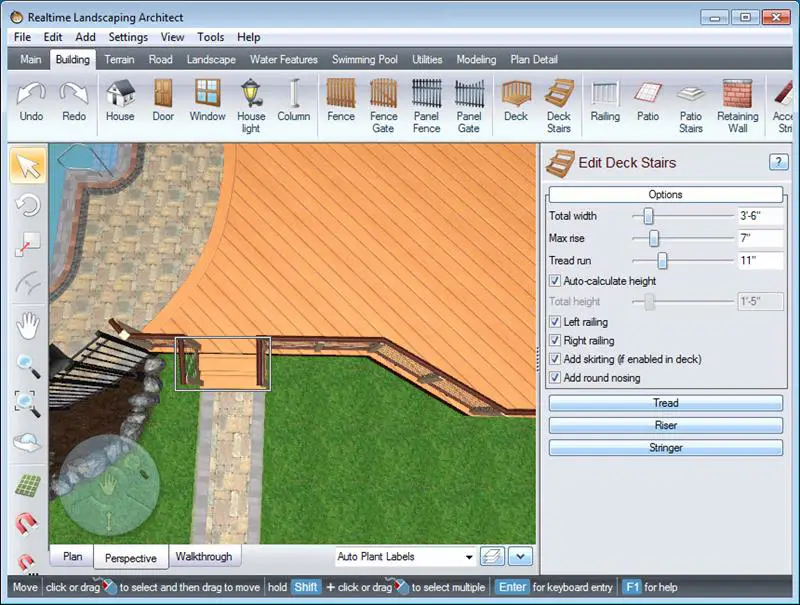Select the Patio Stairs tool
The image size is (800, 605).
tap(691, 107)
